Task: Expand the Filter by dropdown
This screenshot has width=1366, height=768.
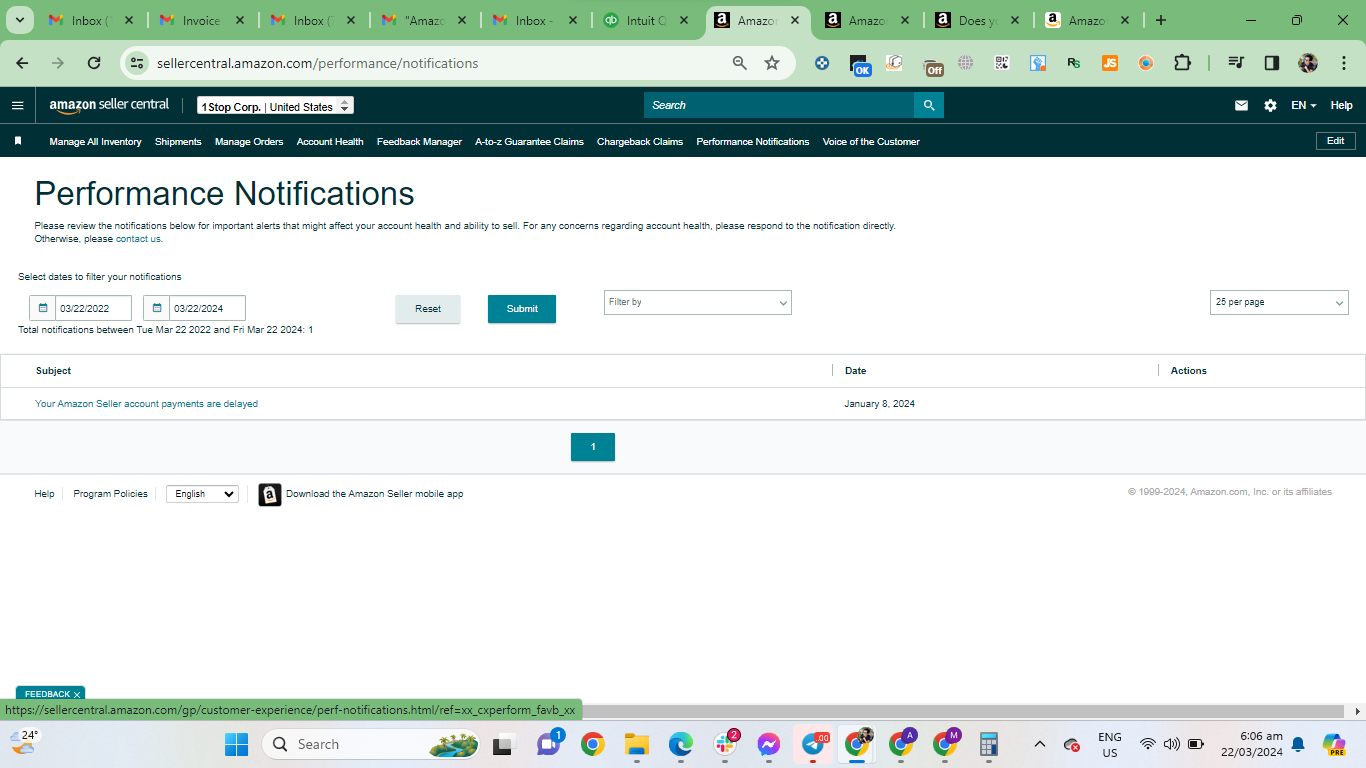Action: click(698, 302)
